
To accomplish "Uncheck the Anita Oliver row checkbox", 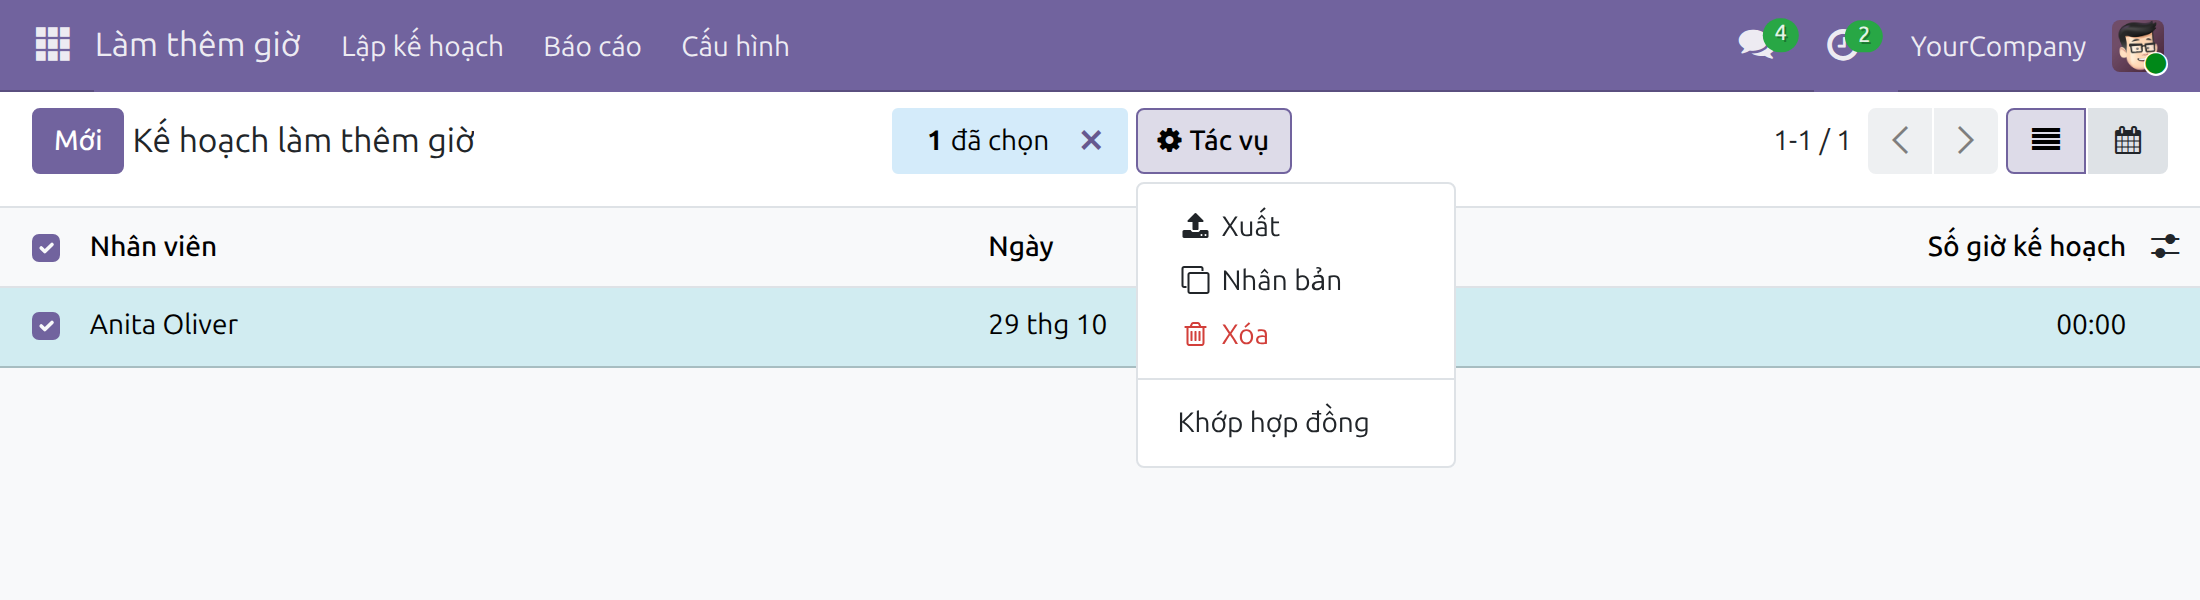I will coord(46,325).
